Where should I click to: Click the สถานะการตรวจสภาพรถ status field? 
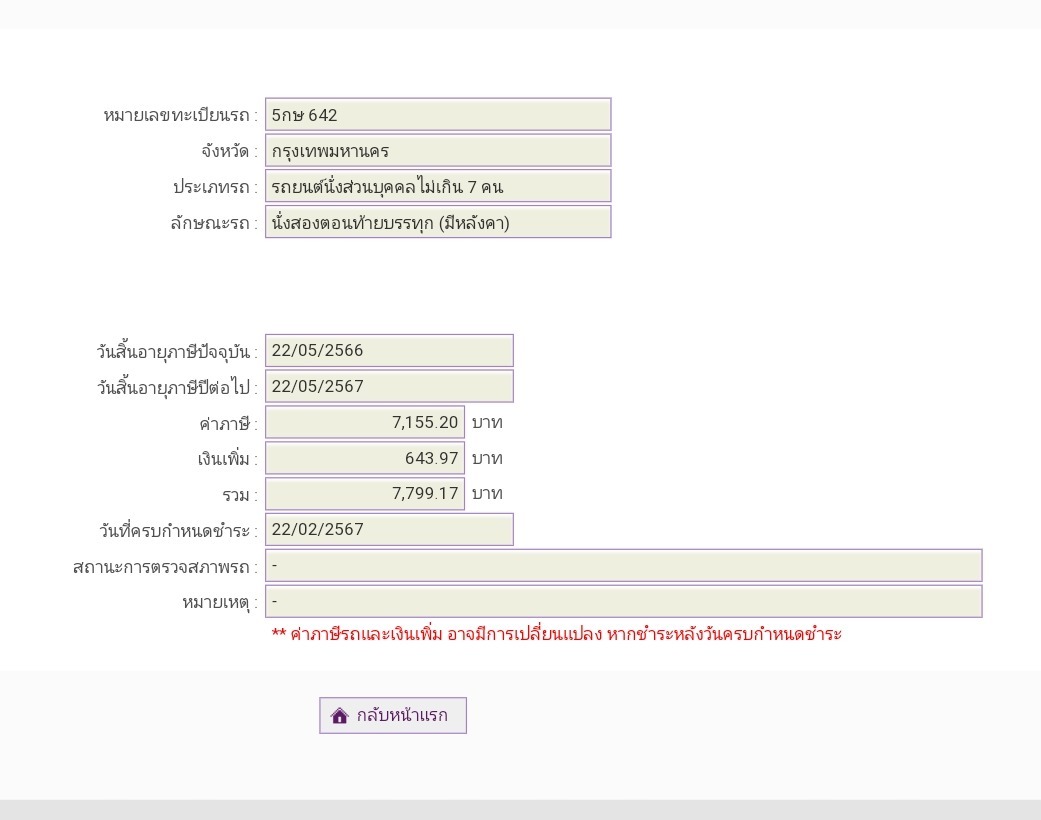[623, 566]
